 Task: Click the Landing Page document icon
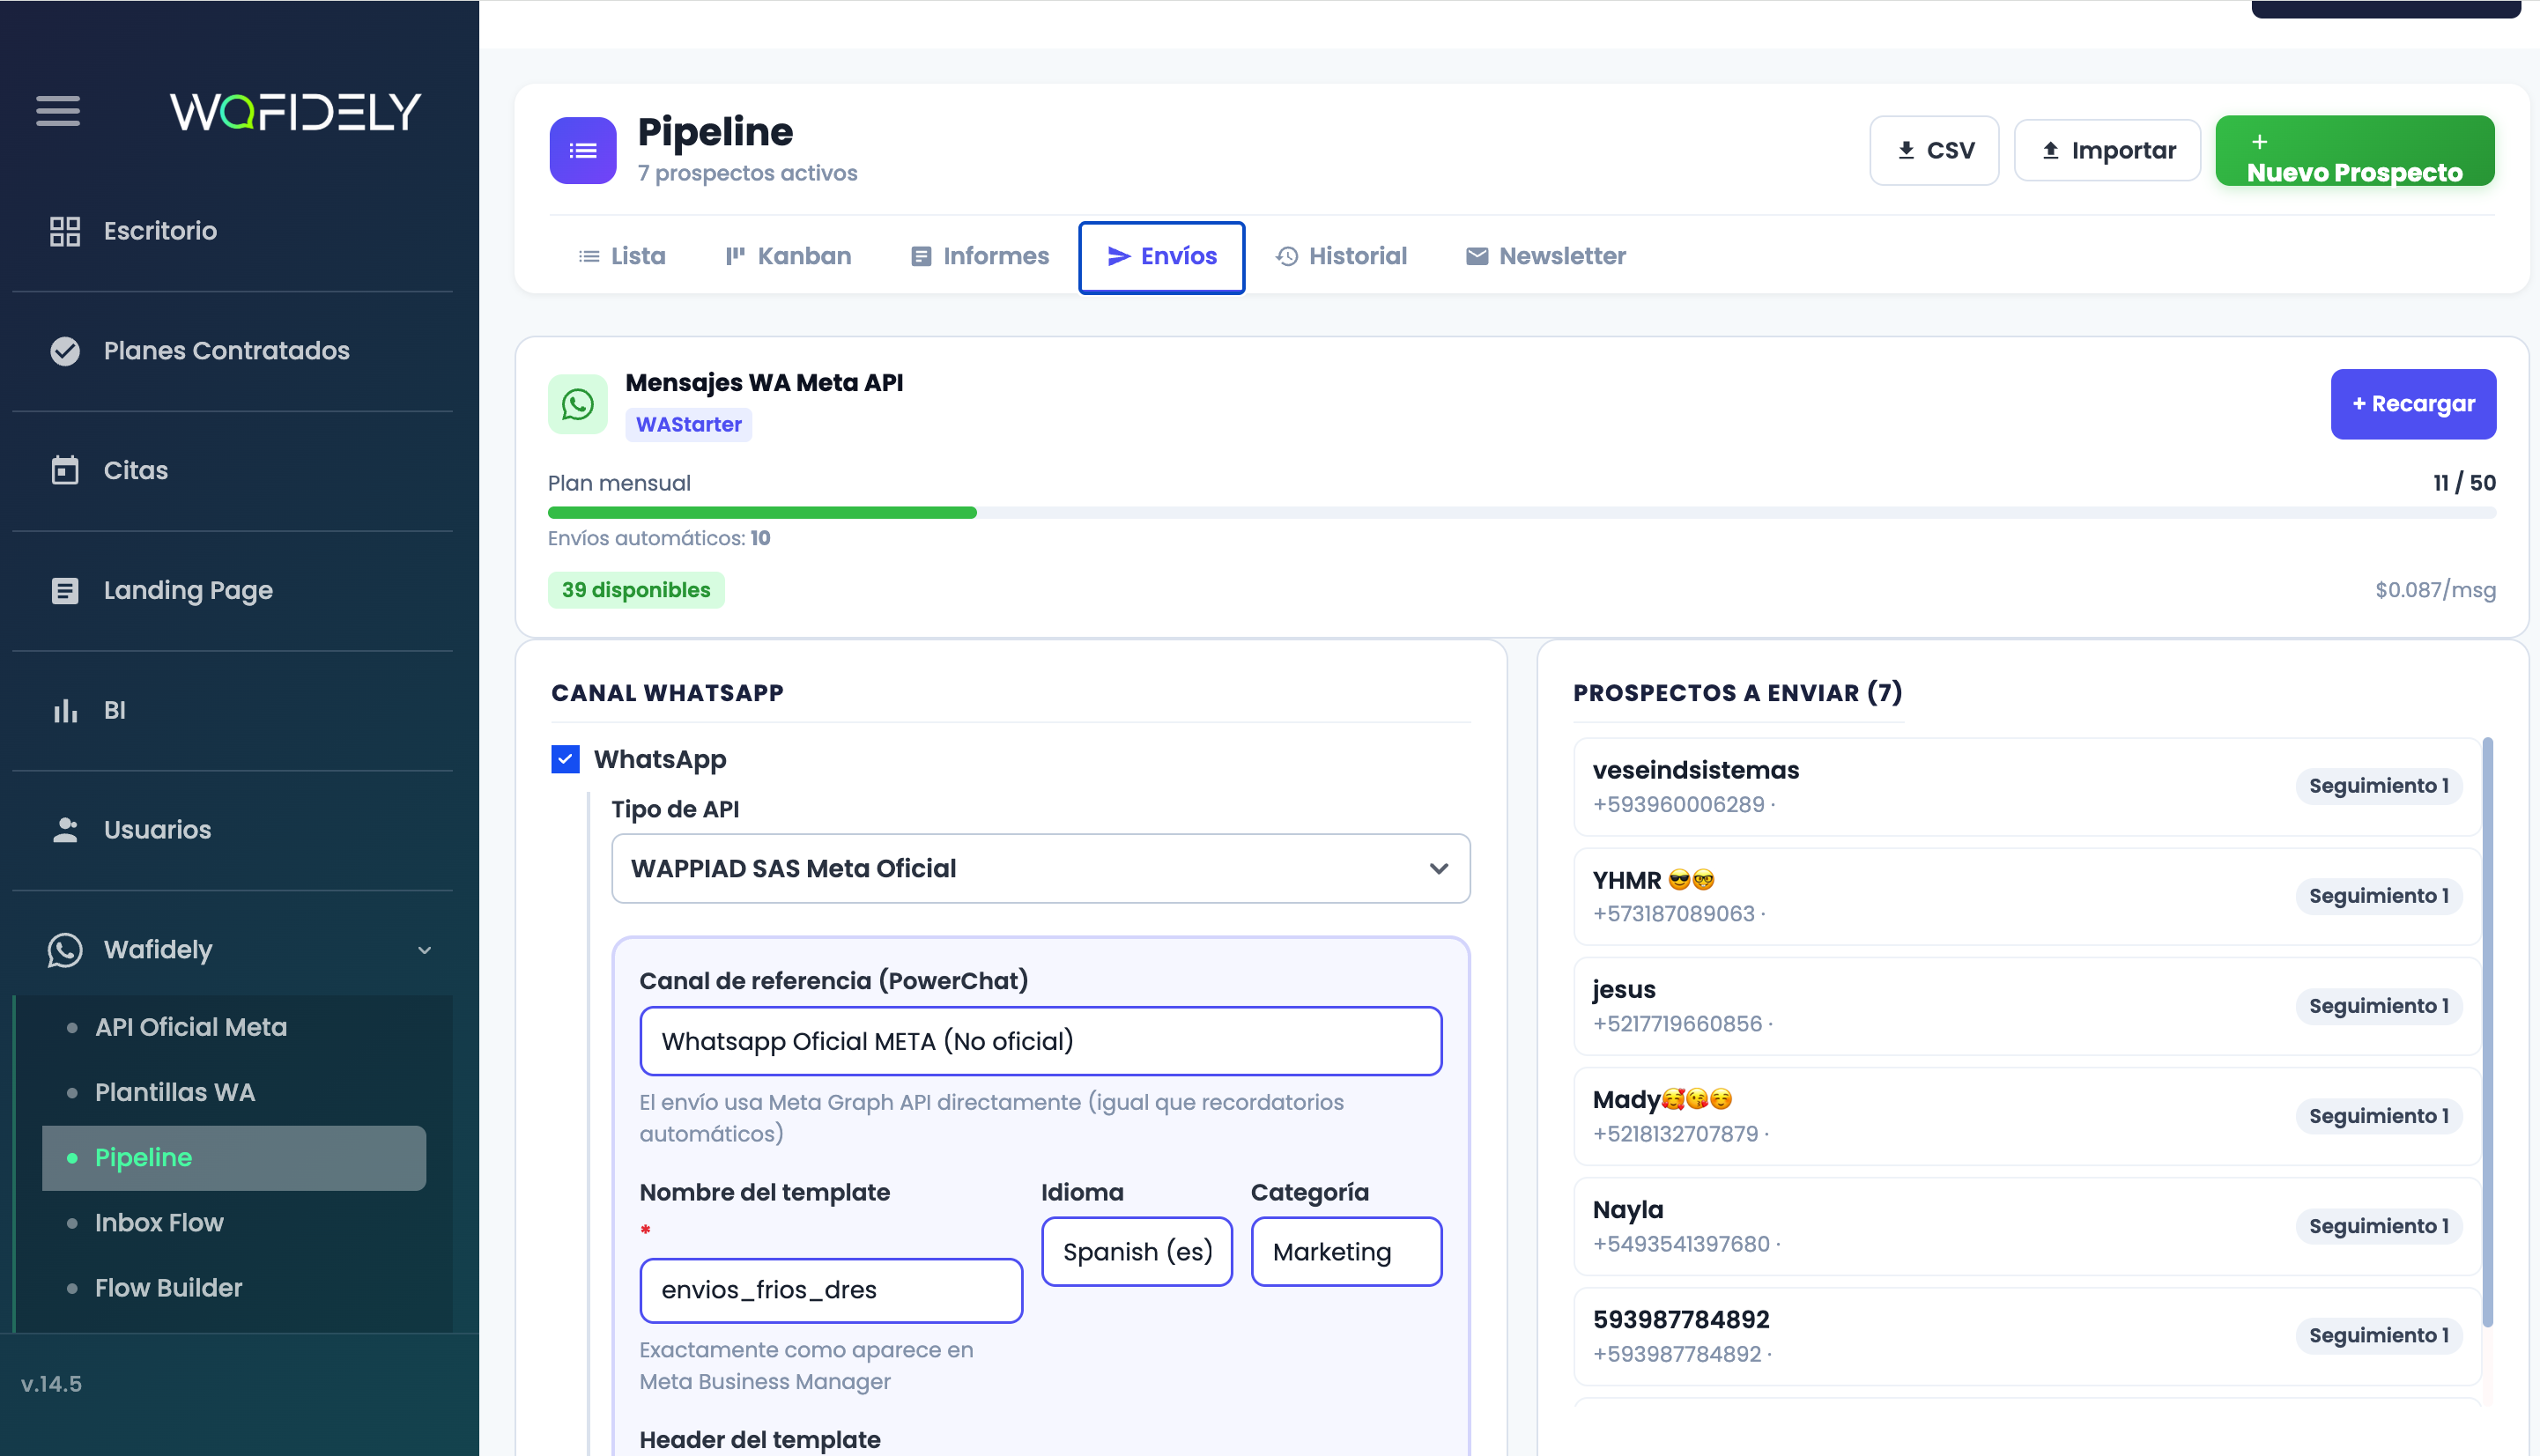click(x=65, y=590)
